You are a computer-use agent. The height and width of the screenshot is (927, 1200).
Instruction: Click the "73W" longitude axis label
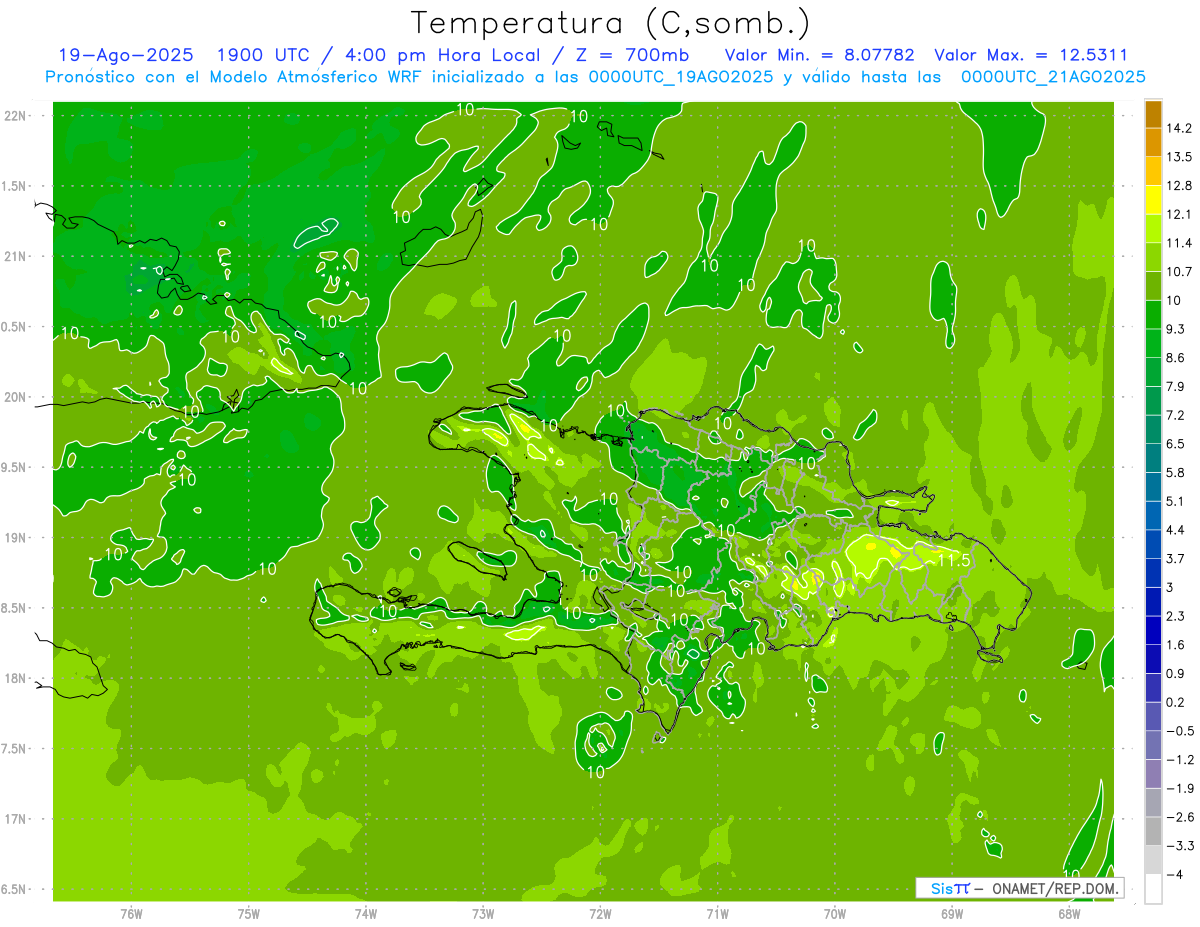click(483, 913)
